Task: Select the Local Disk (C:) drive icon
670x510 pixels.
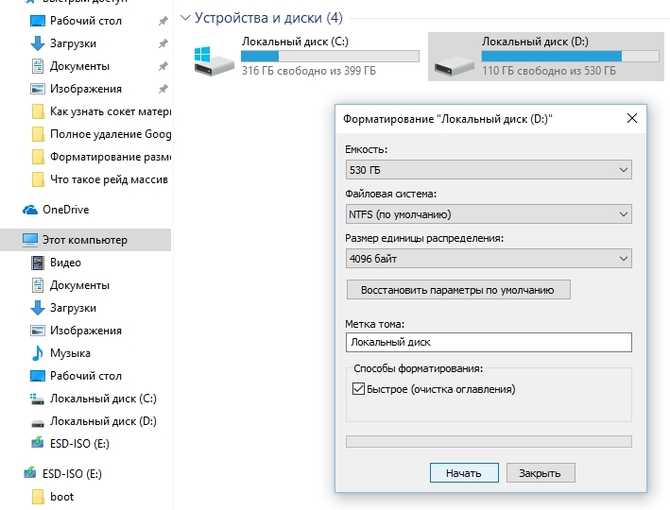Action: [214, 62]
